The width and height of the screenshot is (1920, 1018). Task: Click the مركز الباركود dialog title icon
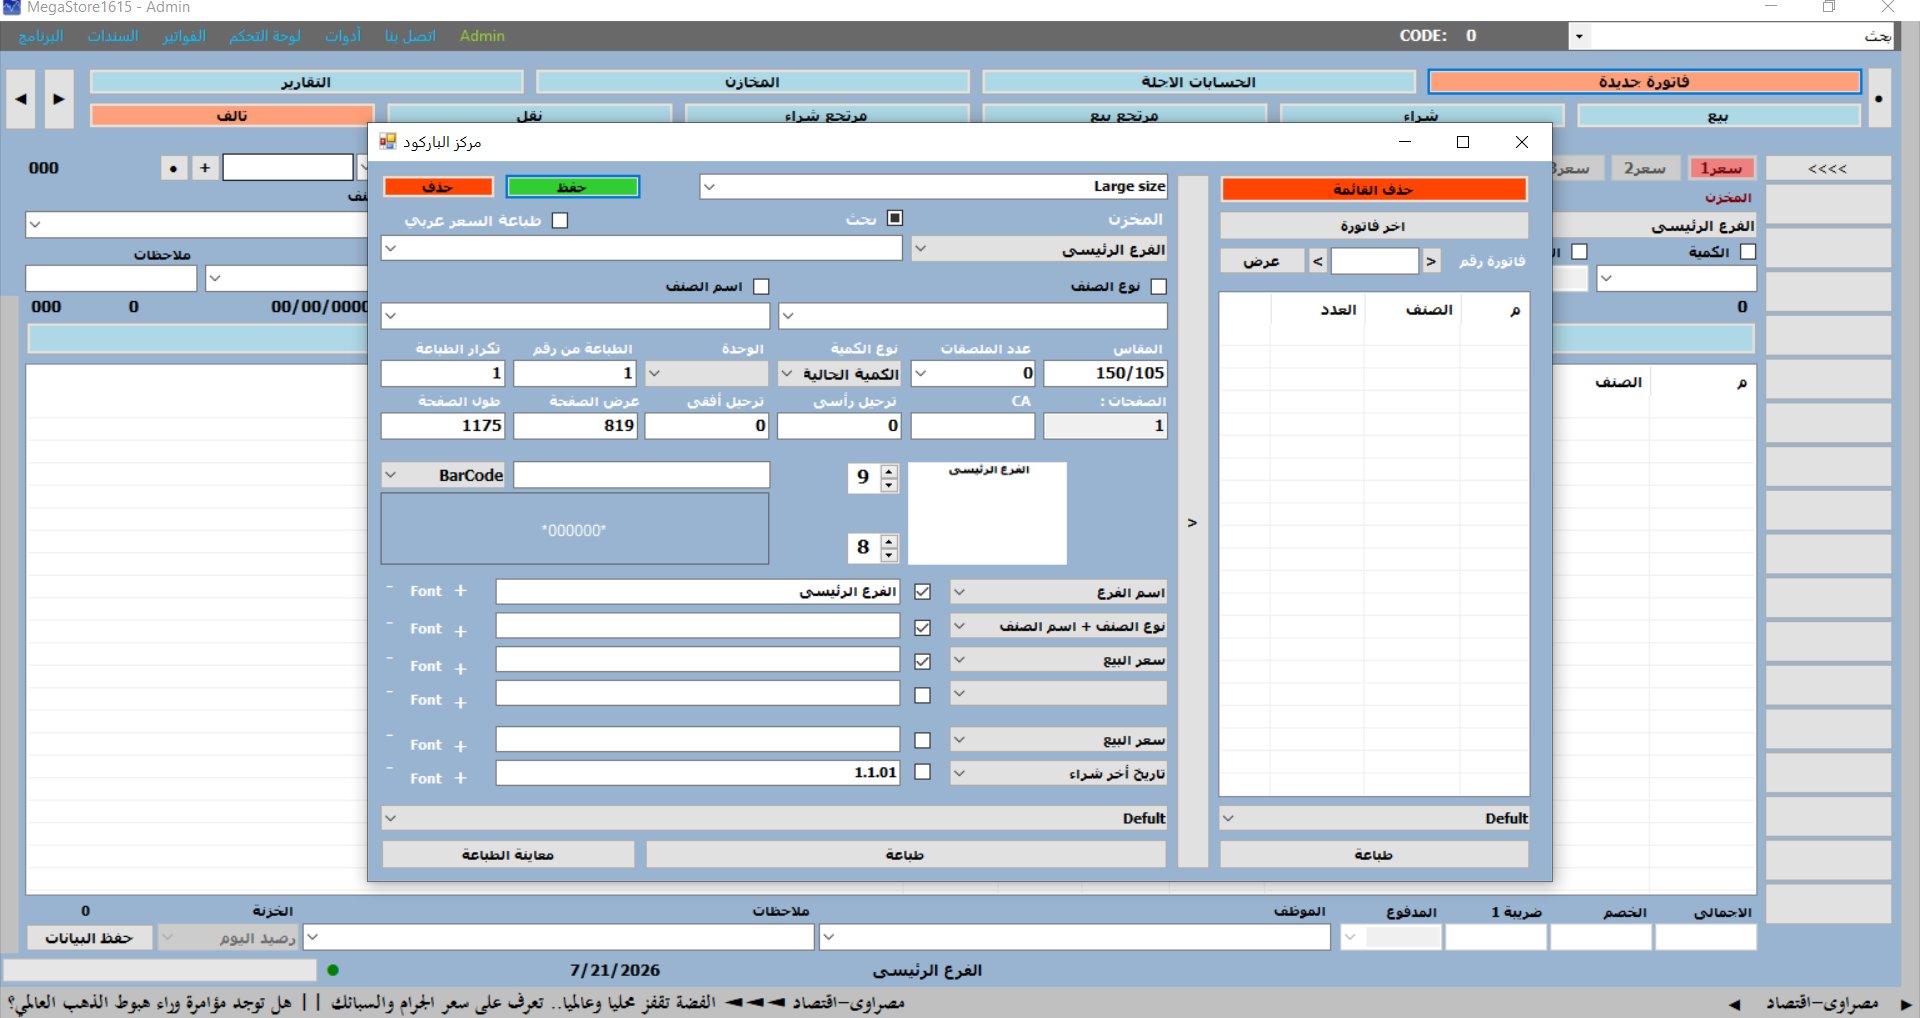(x=388, y=142)
